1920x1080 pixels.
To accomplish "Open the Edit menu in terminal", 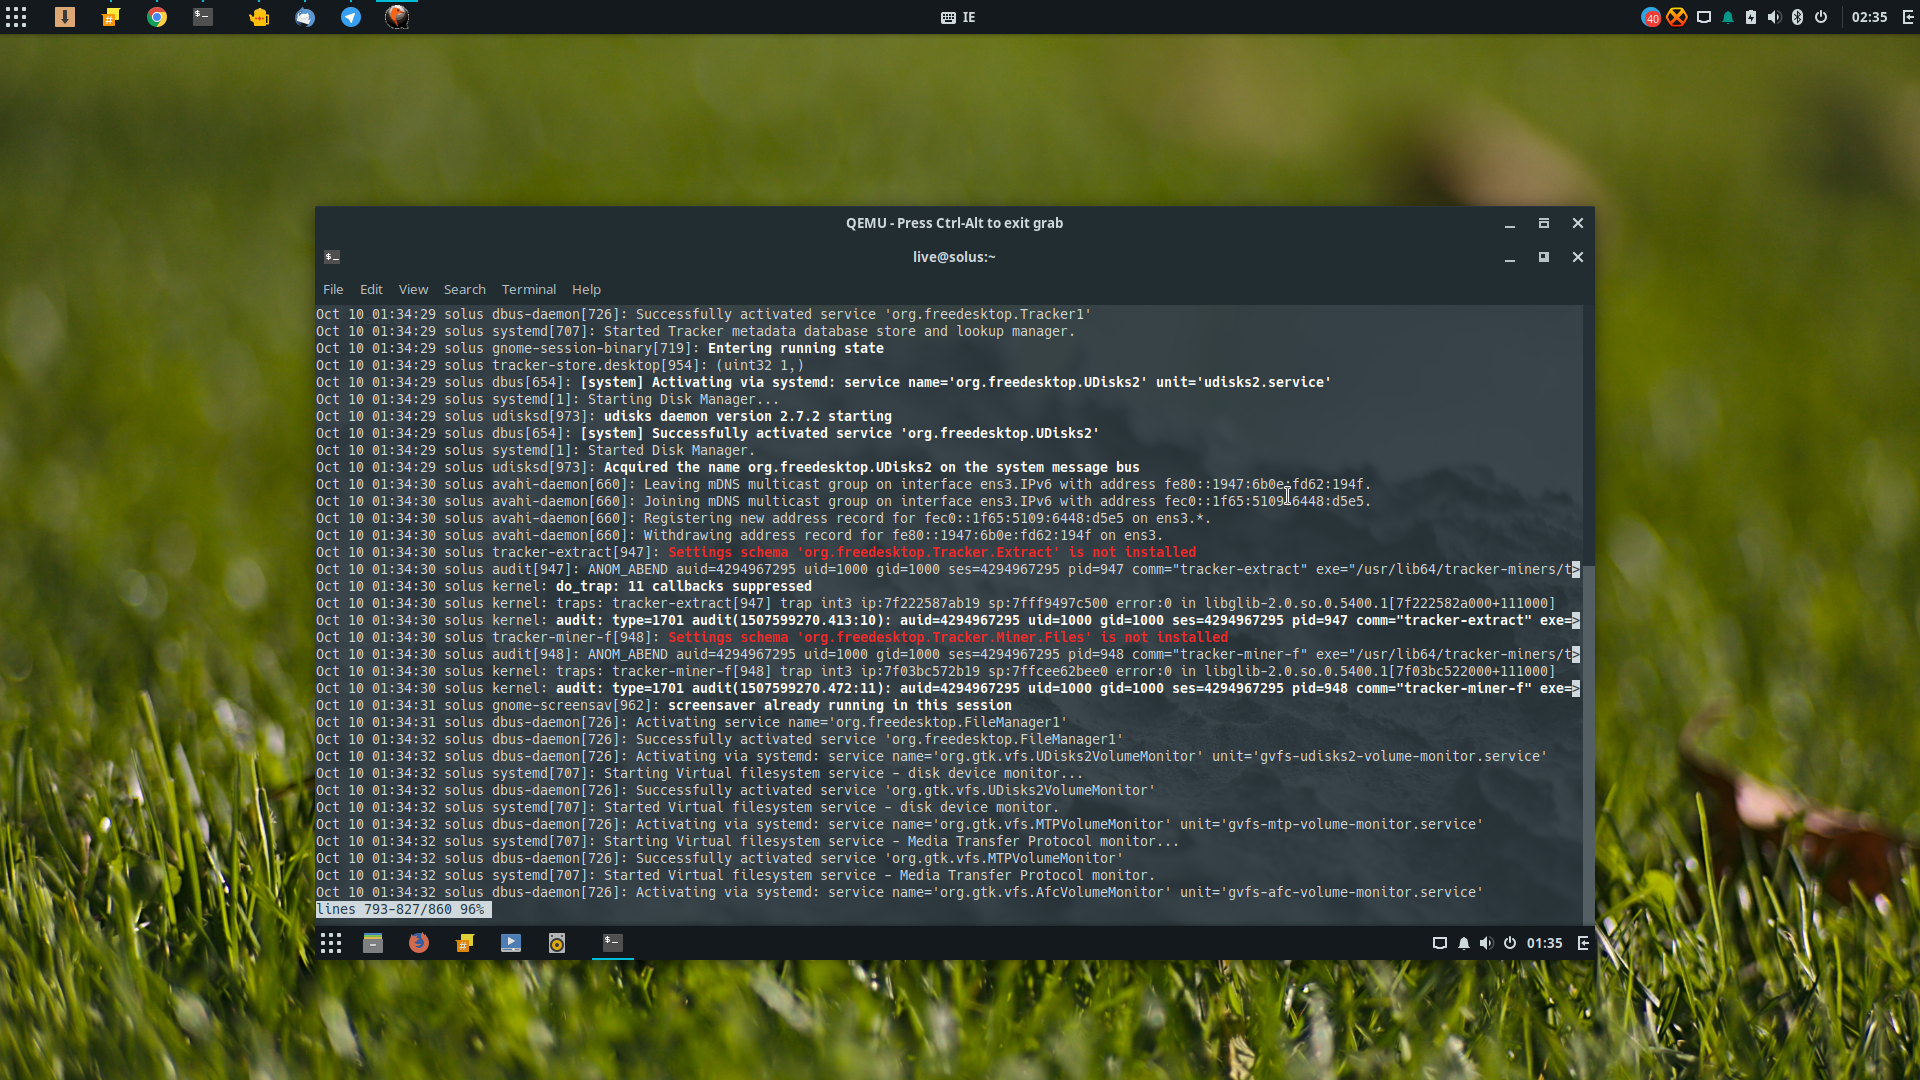I will [x=371, y=289].
